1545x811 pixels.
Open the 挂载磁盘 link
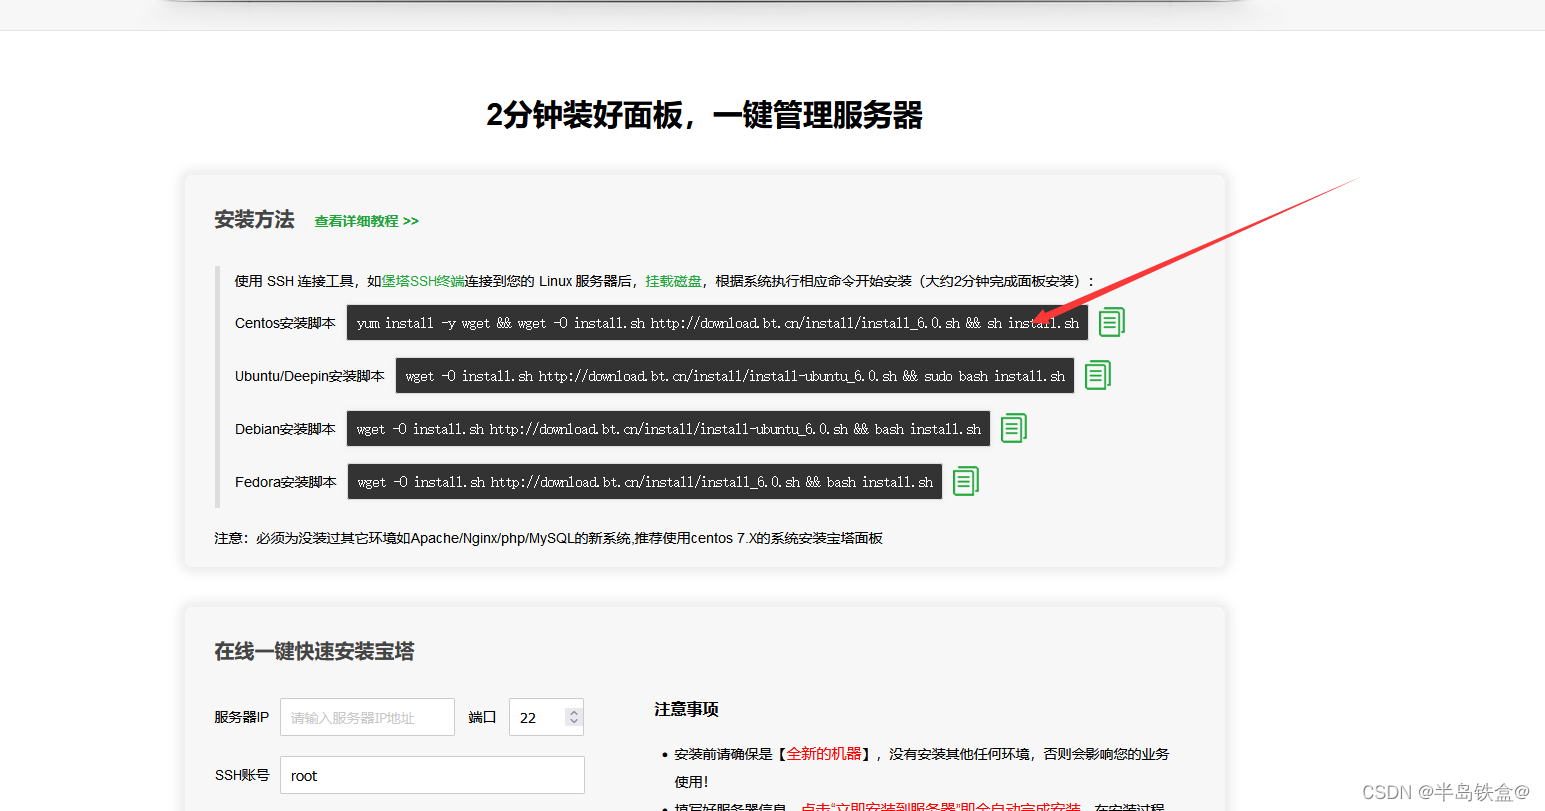[x=673, y=281]
